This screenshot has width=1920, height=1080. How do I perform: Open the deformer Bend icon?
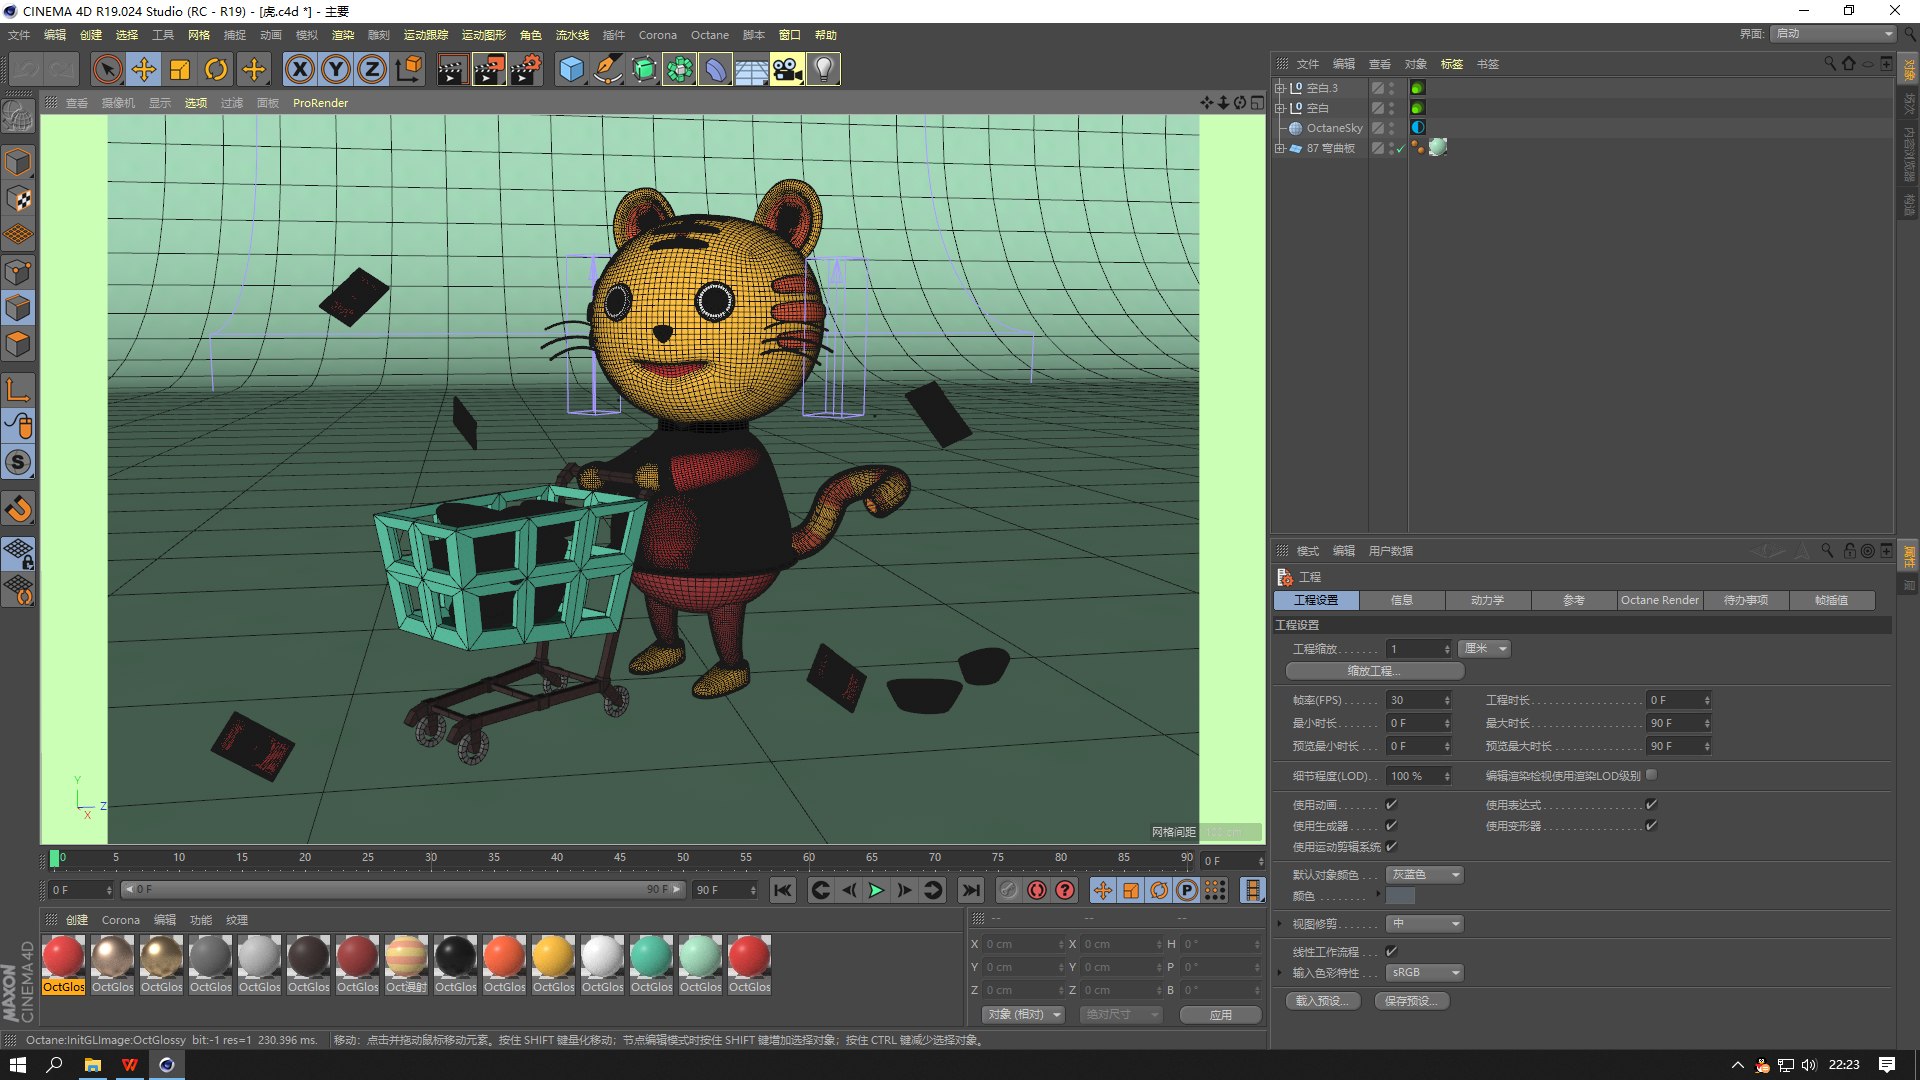click(715, 69)
